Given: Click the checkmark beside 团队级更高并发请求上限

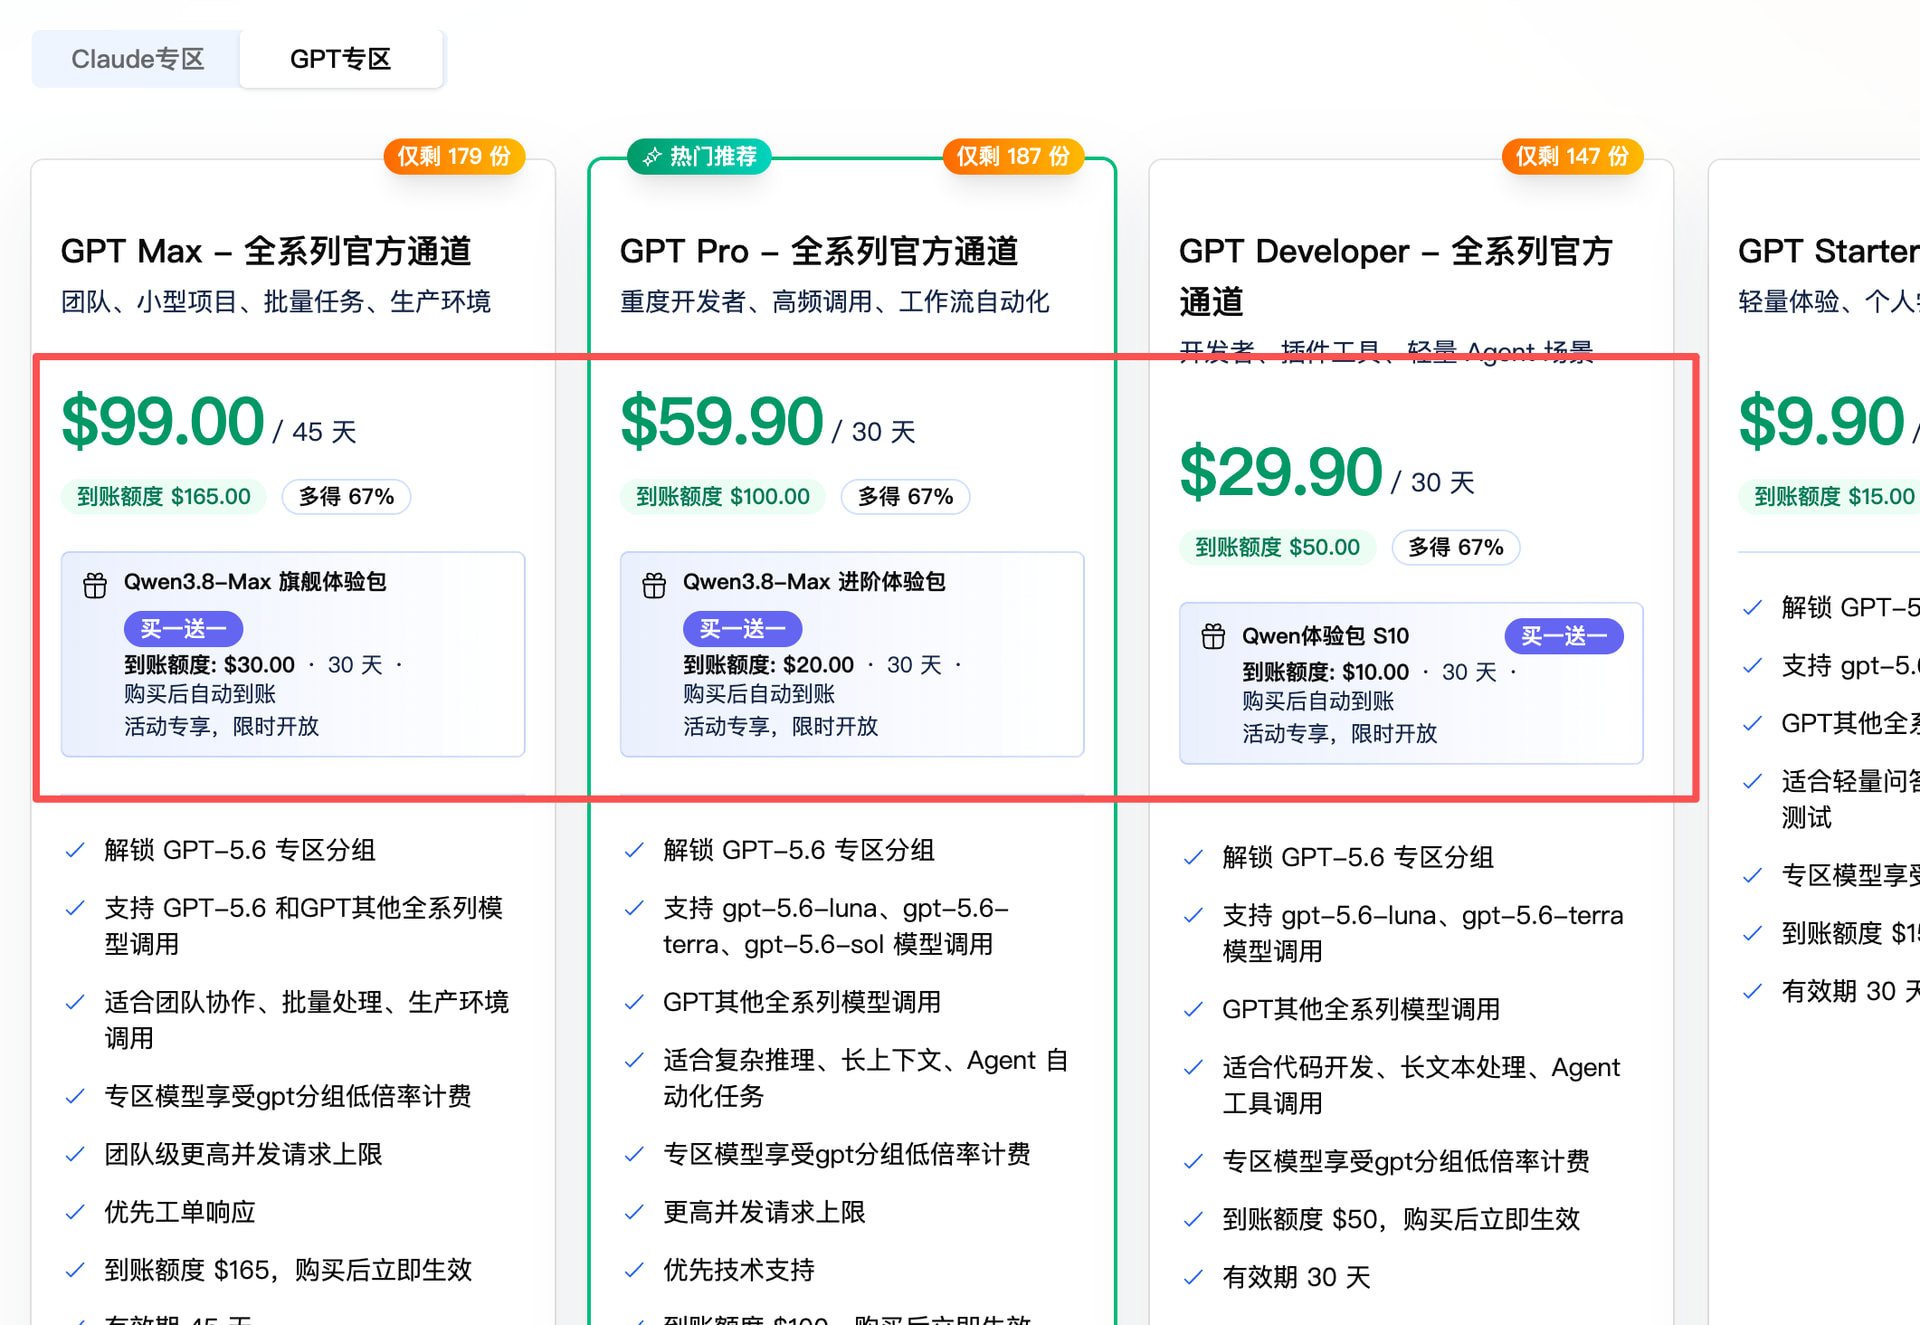Looking at the screenshot, I should tap(75, 1155).
